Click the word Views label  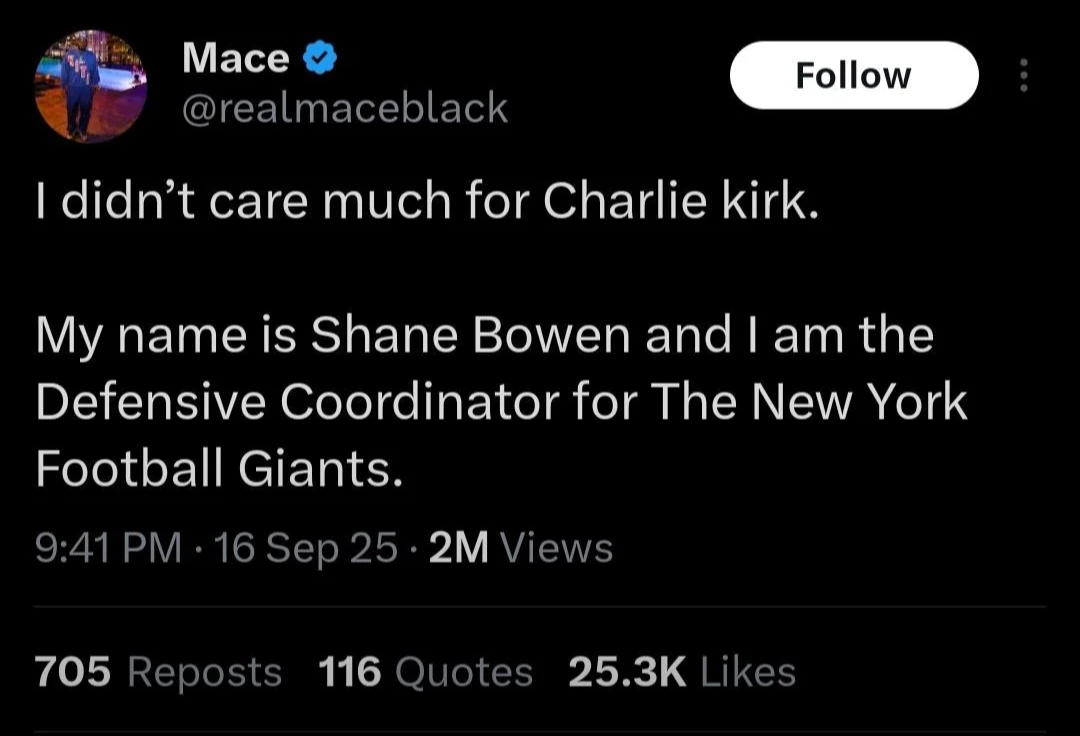pyautogui.click(x=557, y=548)
